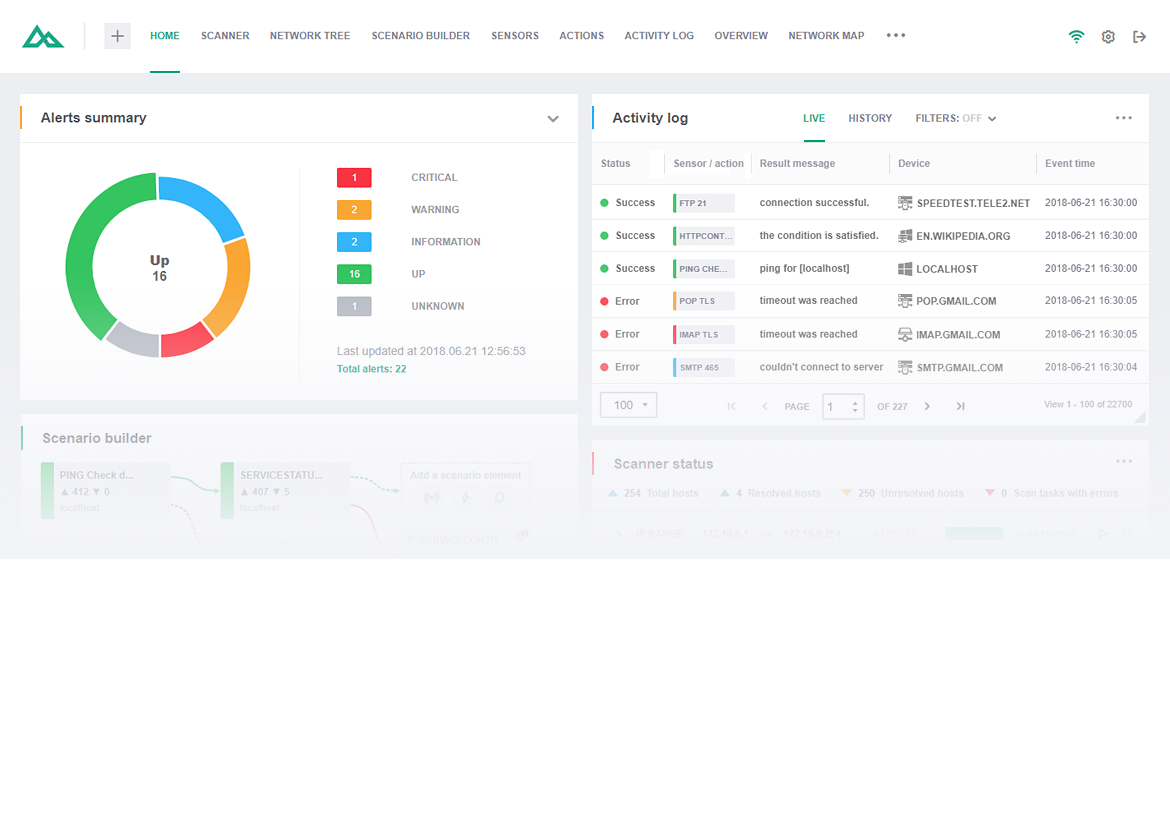Open the ACTIVITY LOG navbar tab

tap(659, 36)
